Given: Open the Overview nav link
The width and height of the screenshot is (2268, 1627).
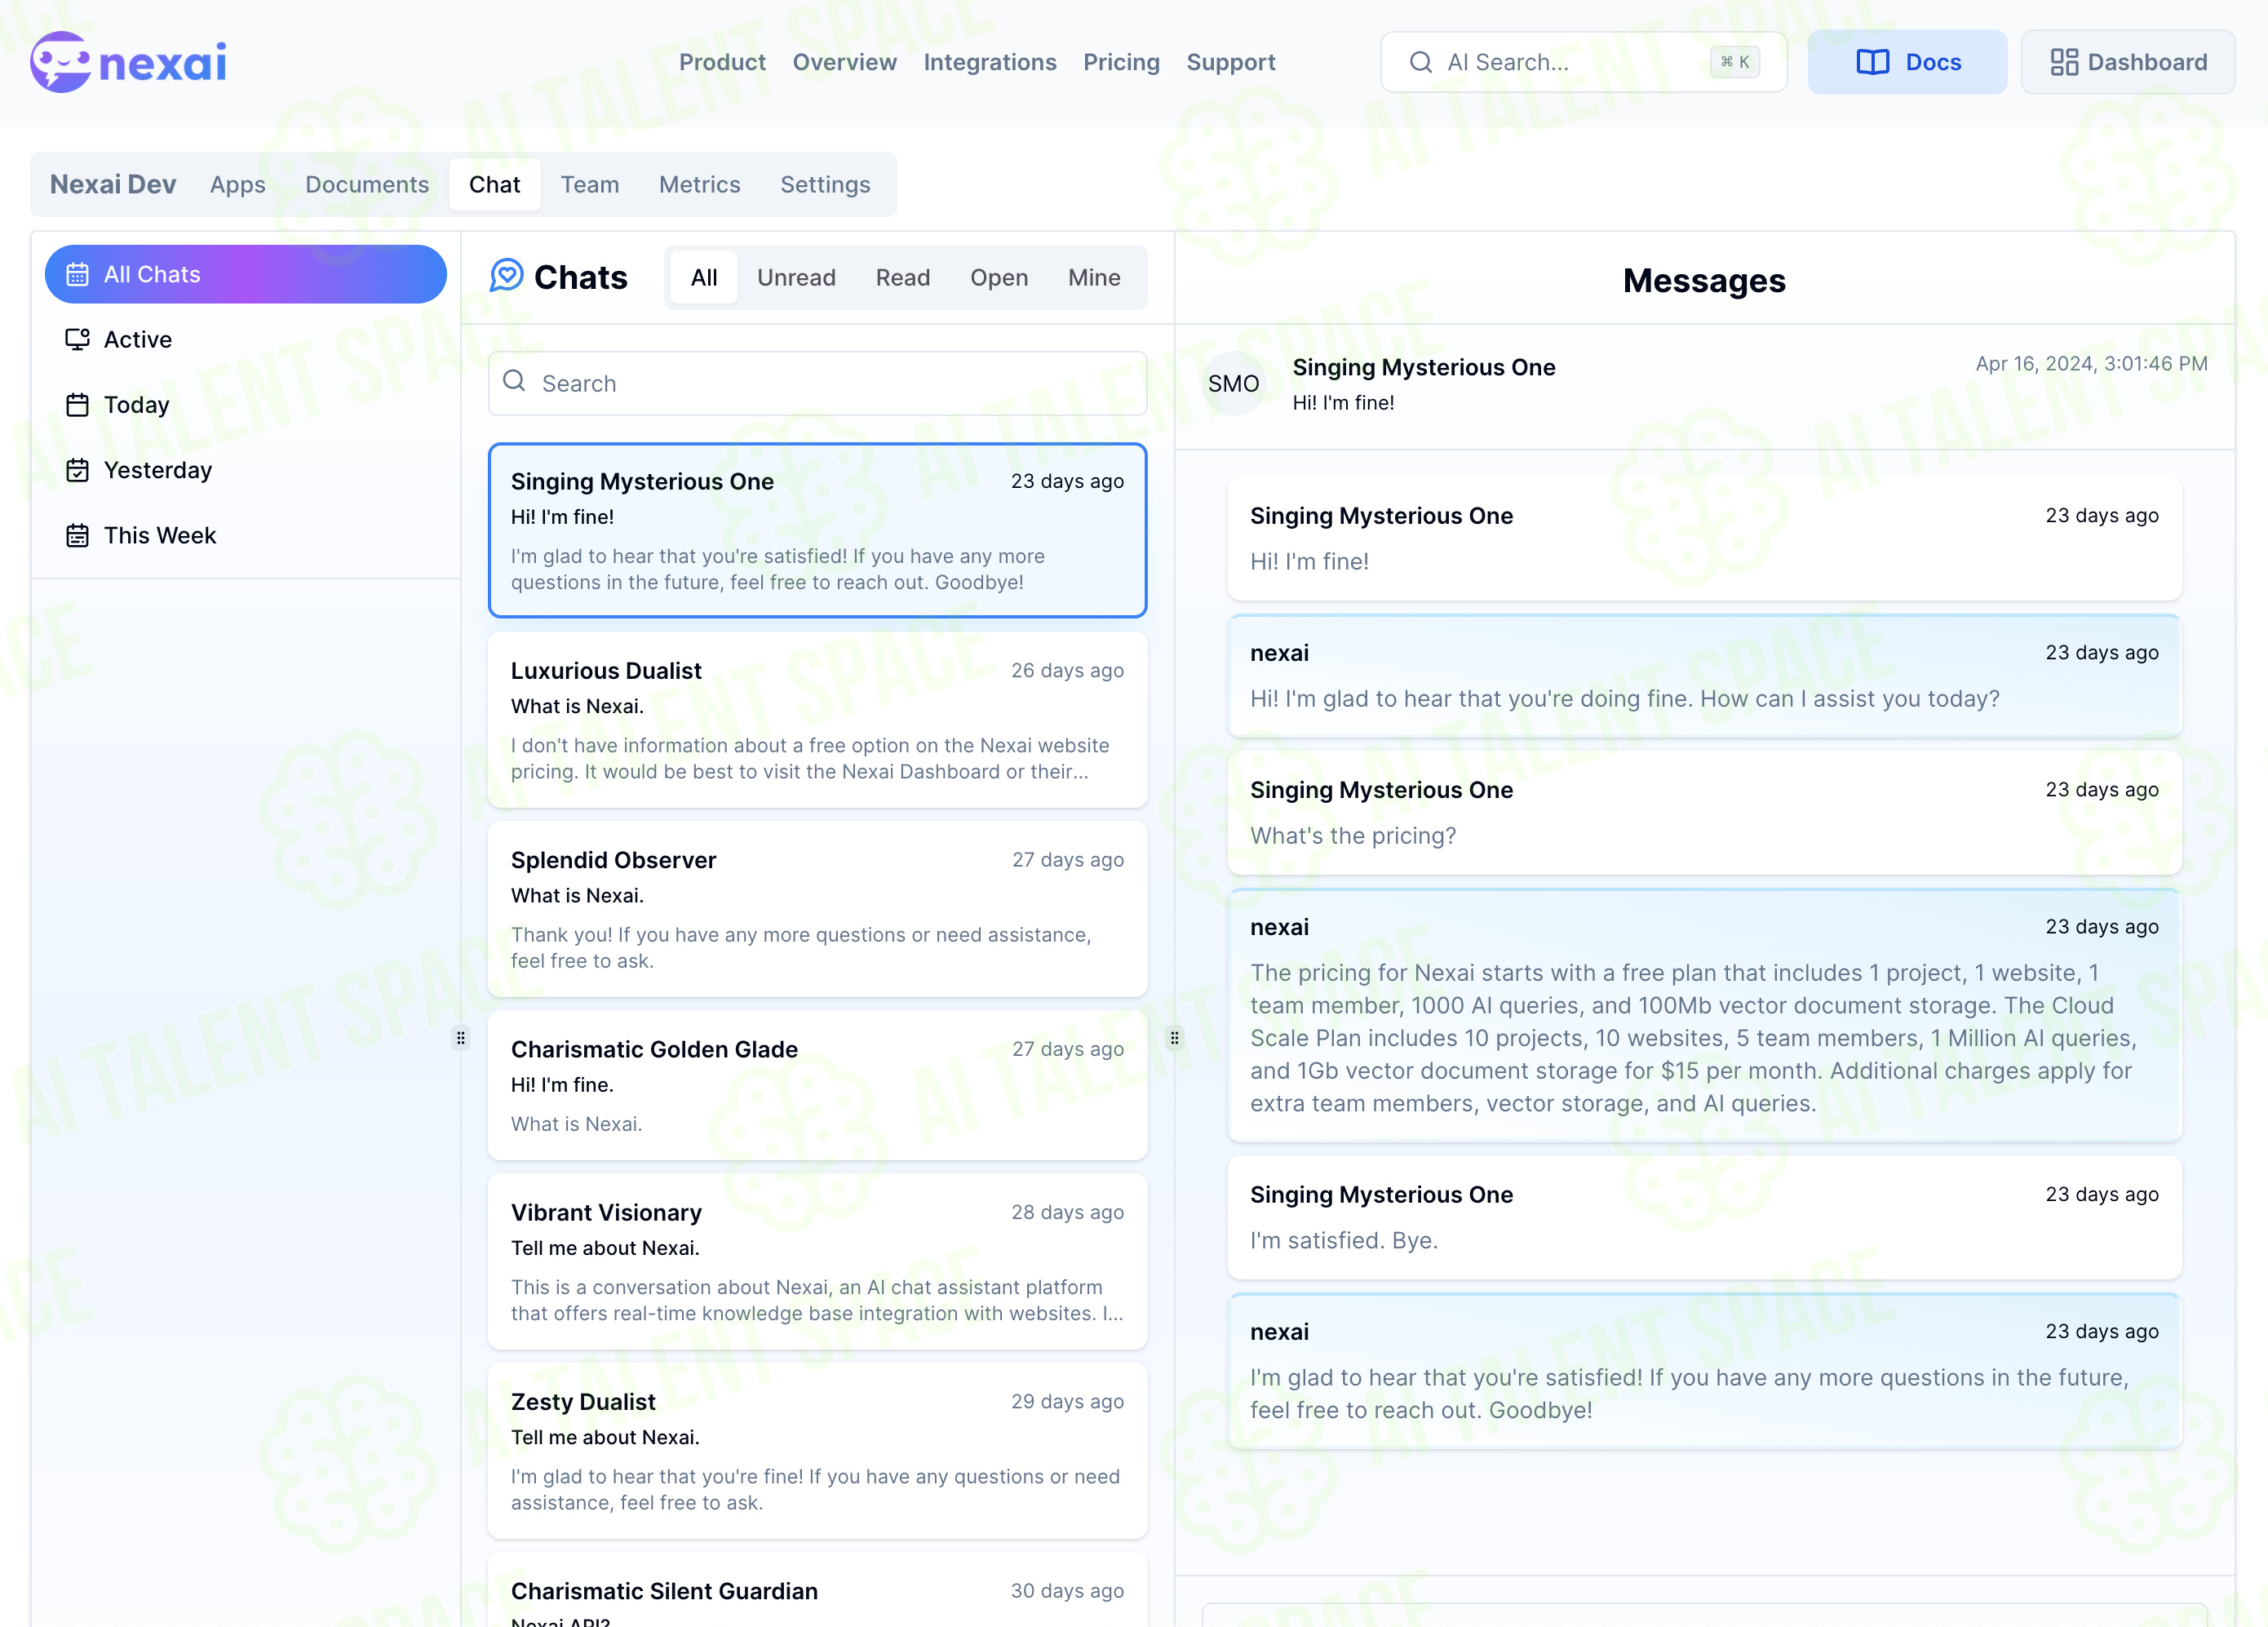Looking at the screenshot, I should (844, 62).
